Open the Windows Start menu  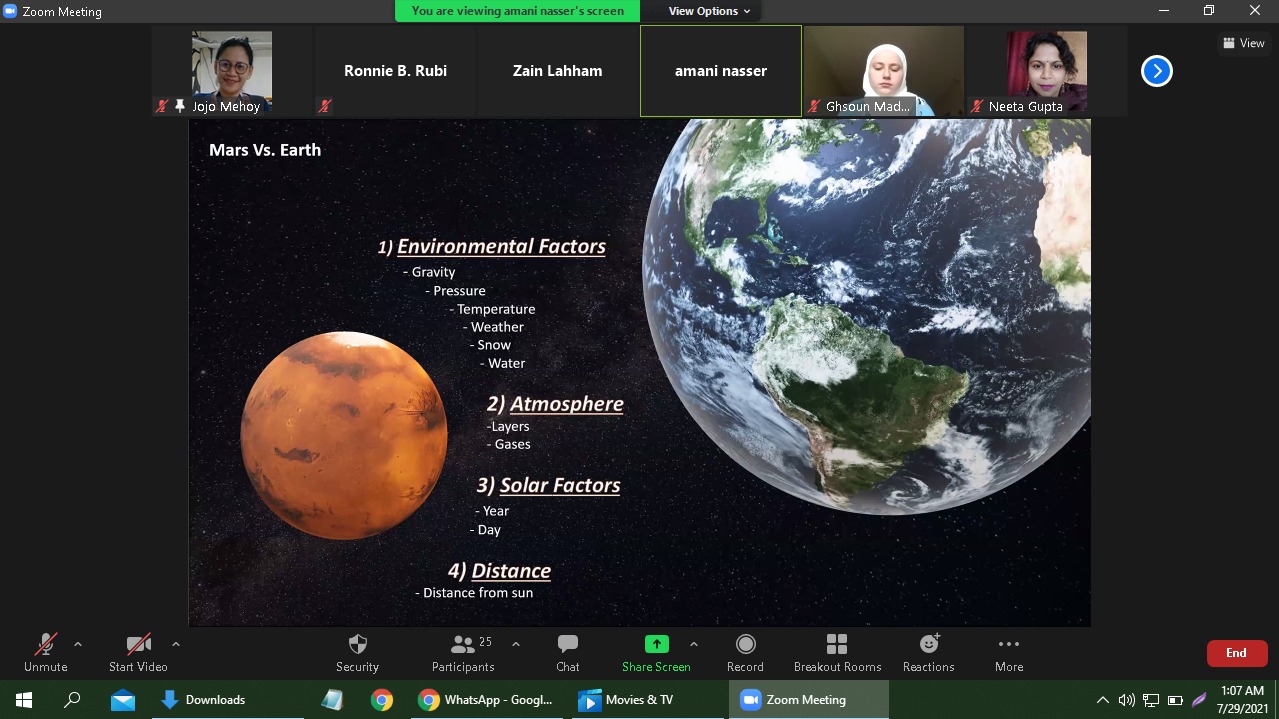tap(24, 700)
